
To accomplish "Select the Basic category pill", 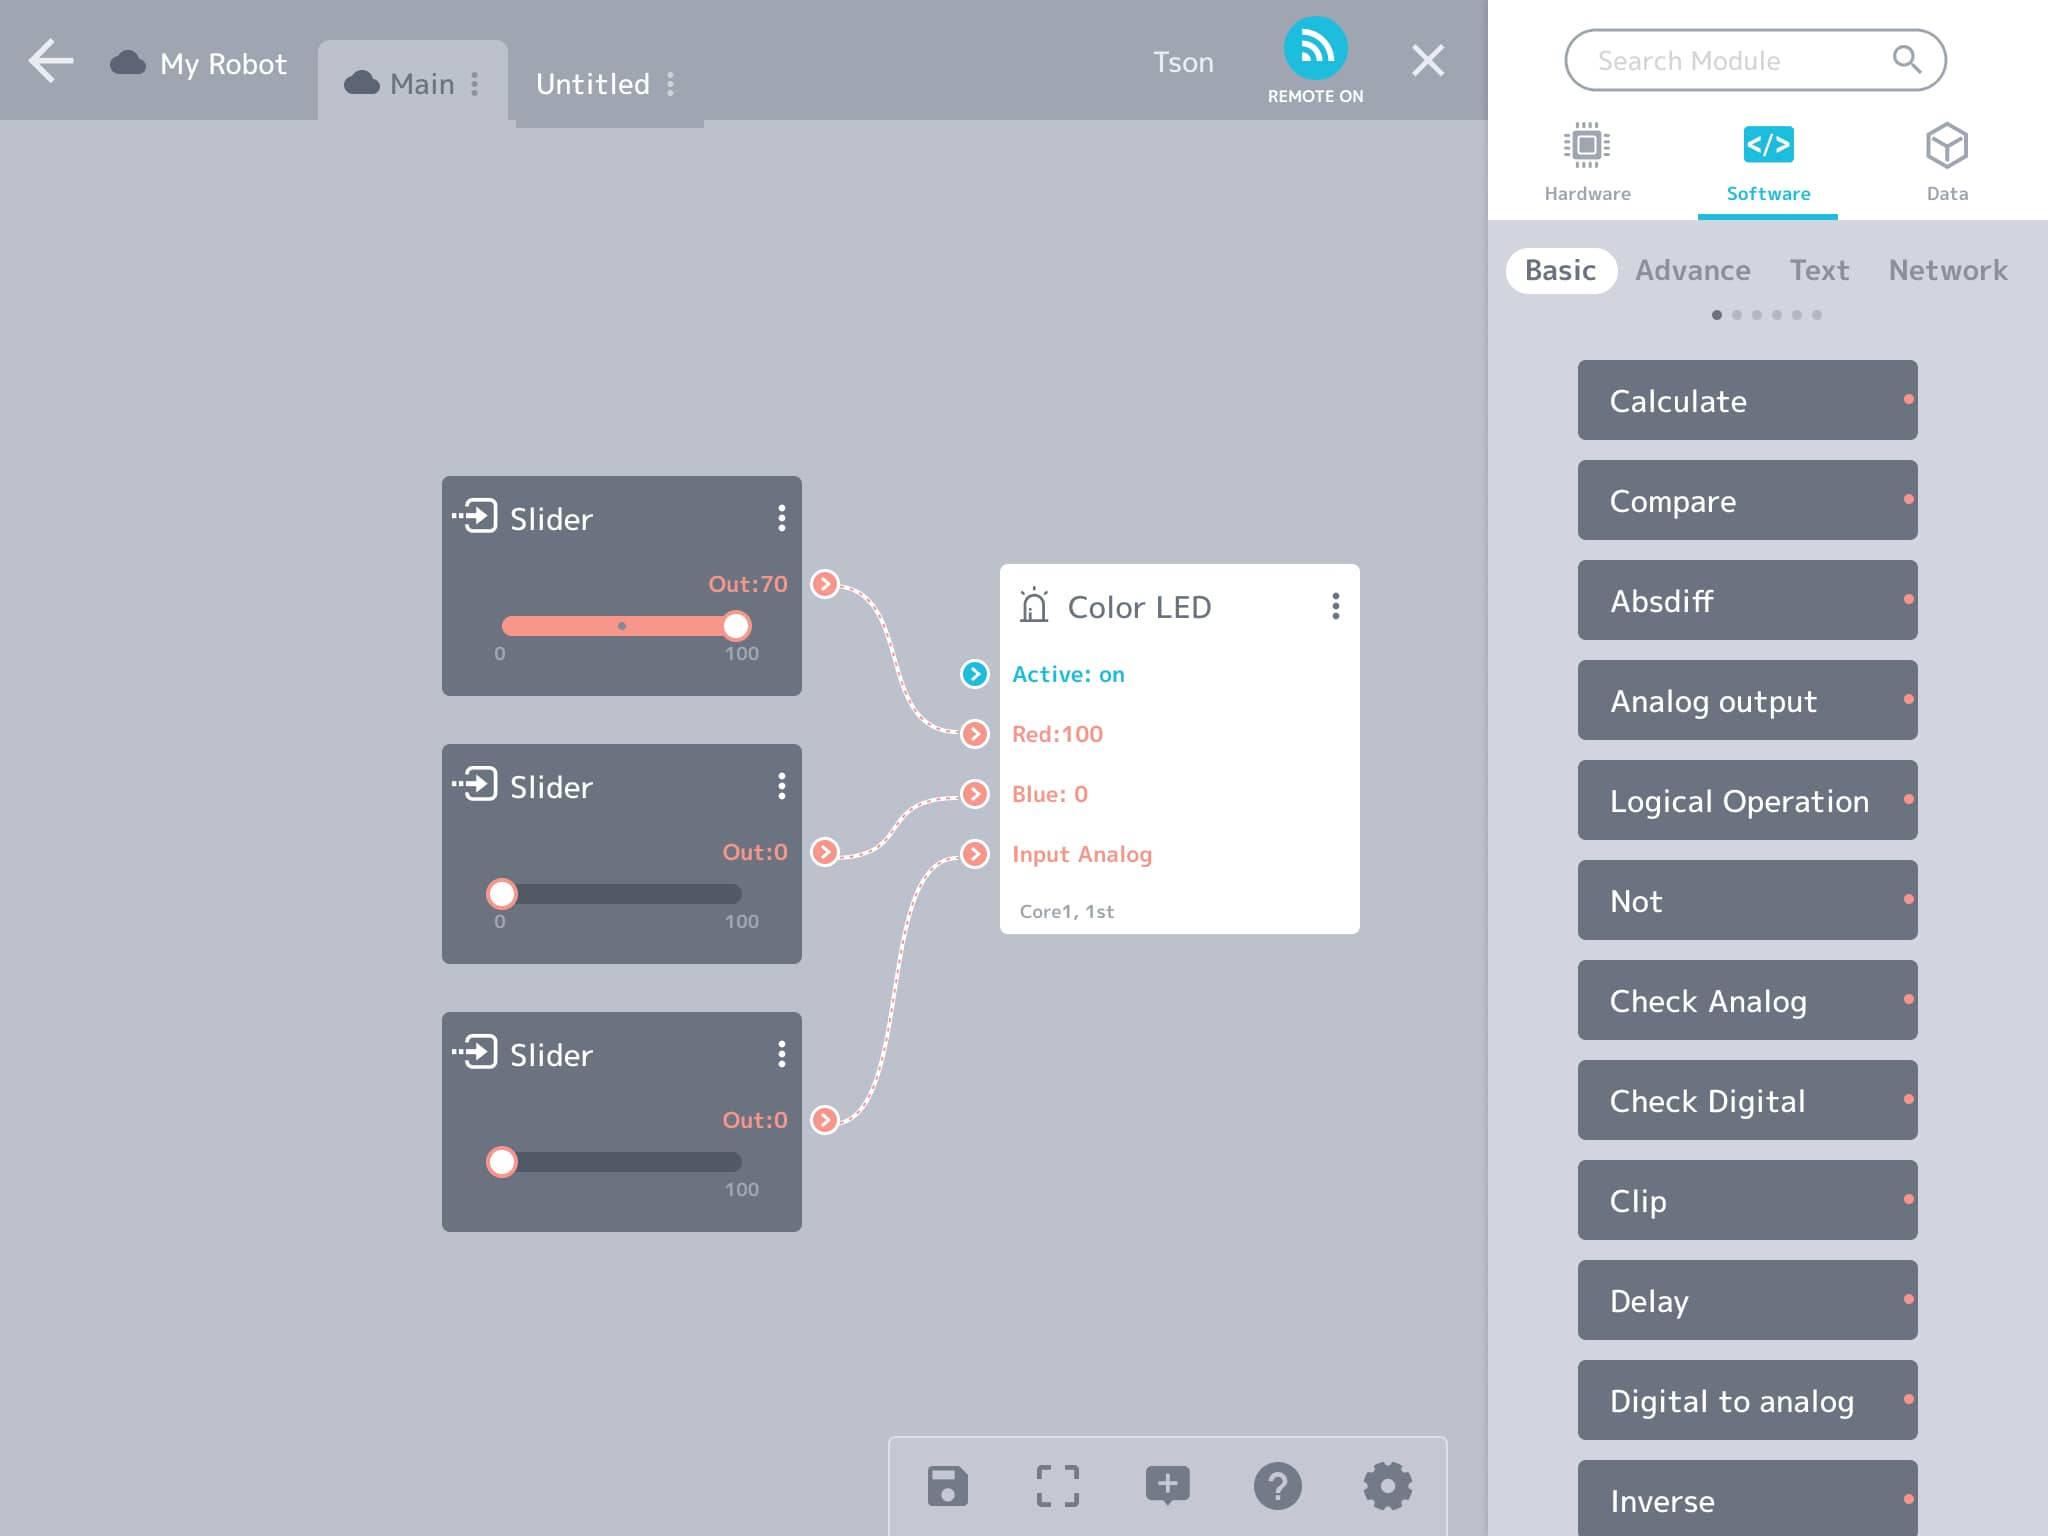I will pos(1560,271).
